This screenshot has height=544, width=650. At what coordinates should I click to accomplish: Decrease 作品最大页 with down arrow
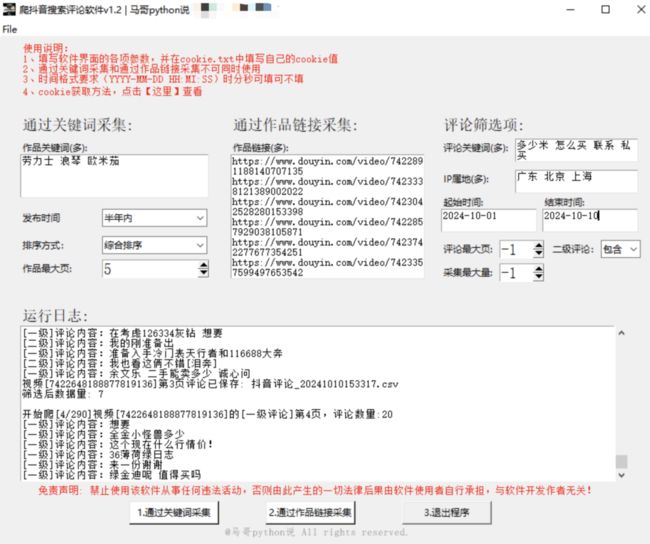203,273
